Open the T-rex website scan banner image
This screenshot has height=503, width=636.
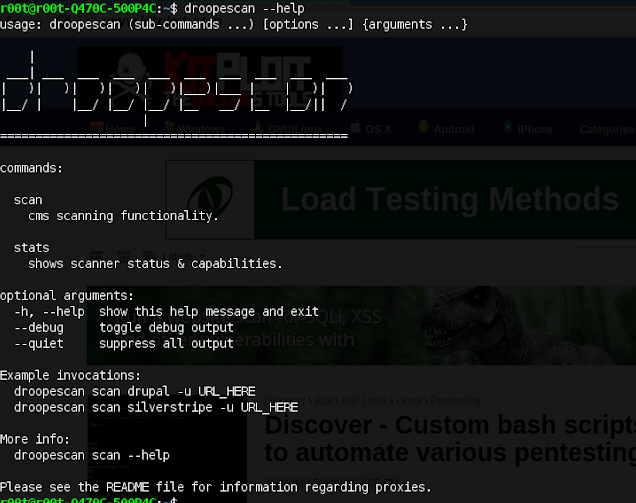click(x=361, y=325)
